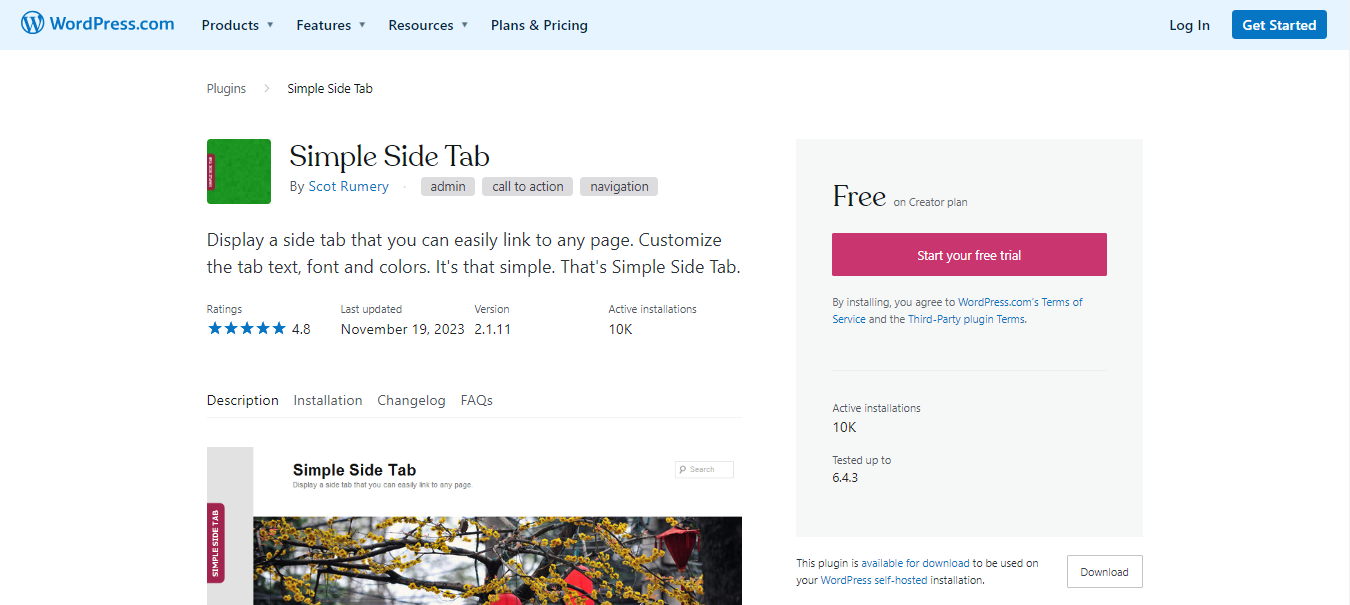
Task: Click the Start your free trial button
Action: point(968,254)
